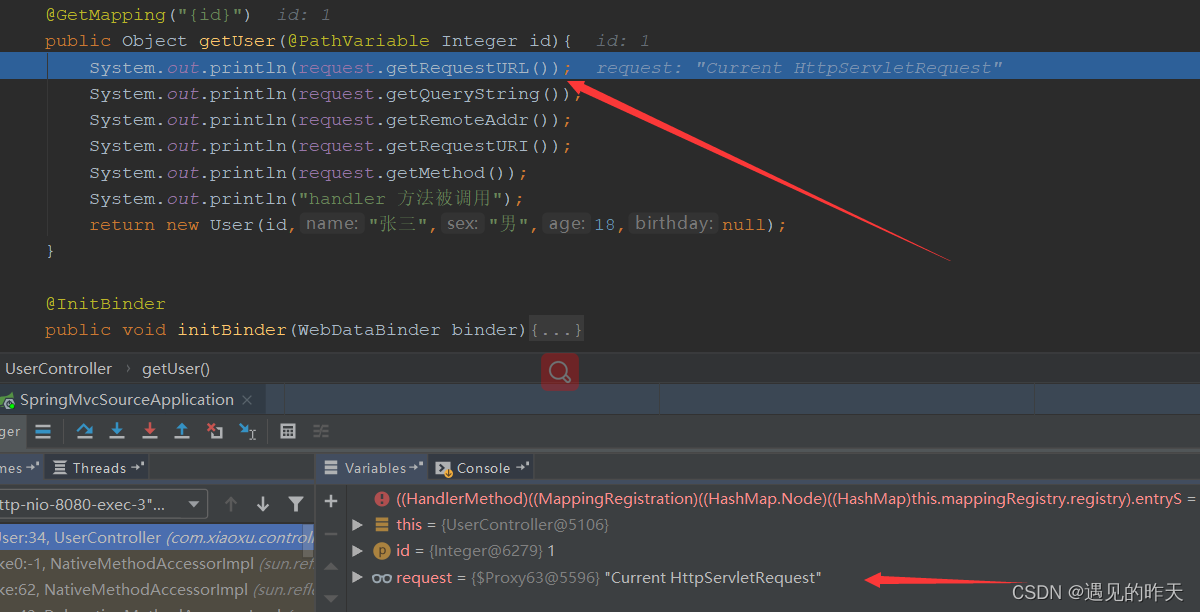Viewport: 1200px width, 612px height.
Task: Click the Run to Cursor icon
Action: tap(248, 431)
